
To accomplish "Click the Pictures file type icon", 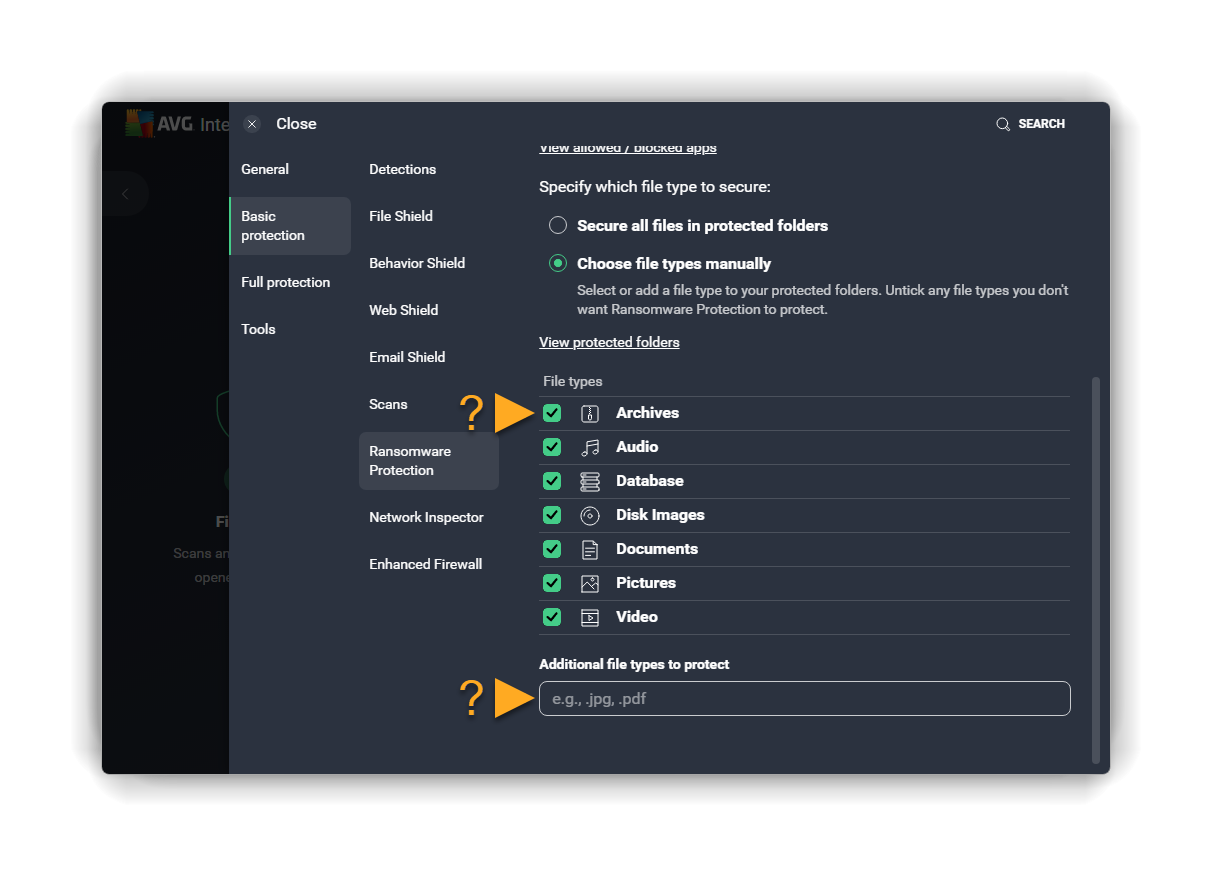I will coord(590,583).
